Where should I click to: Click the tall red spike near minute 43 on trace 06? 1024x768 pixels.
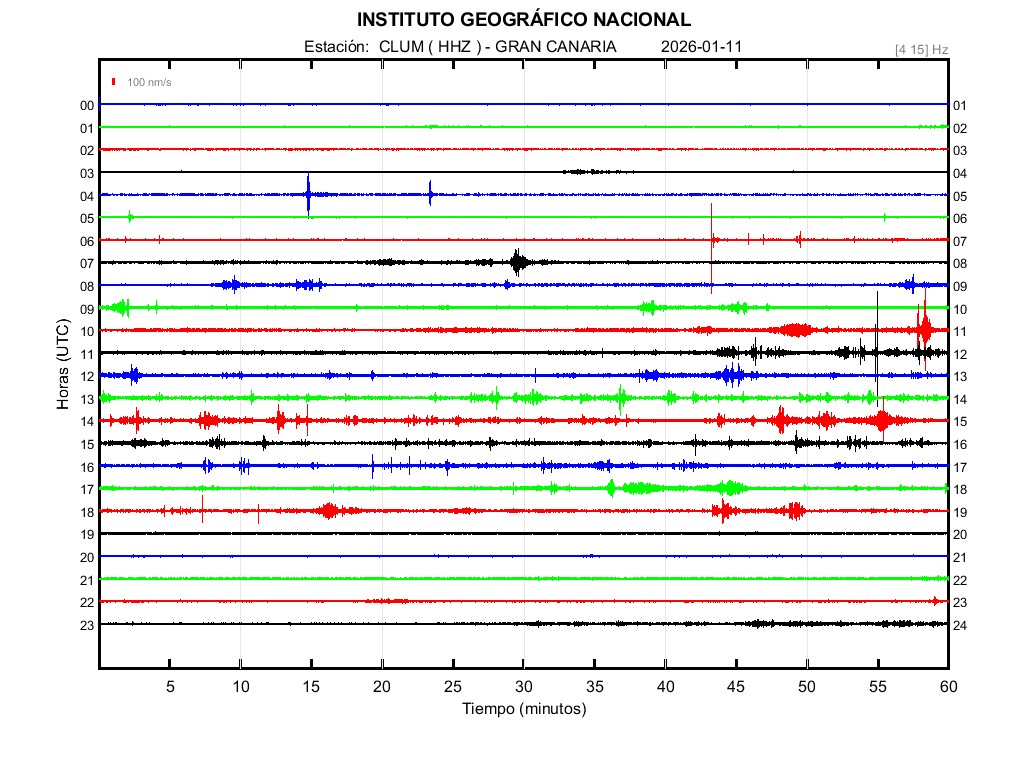[711, 238]
